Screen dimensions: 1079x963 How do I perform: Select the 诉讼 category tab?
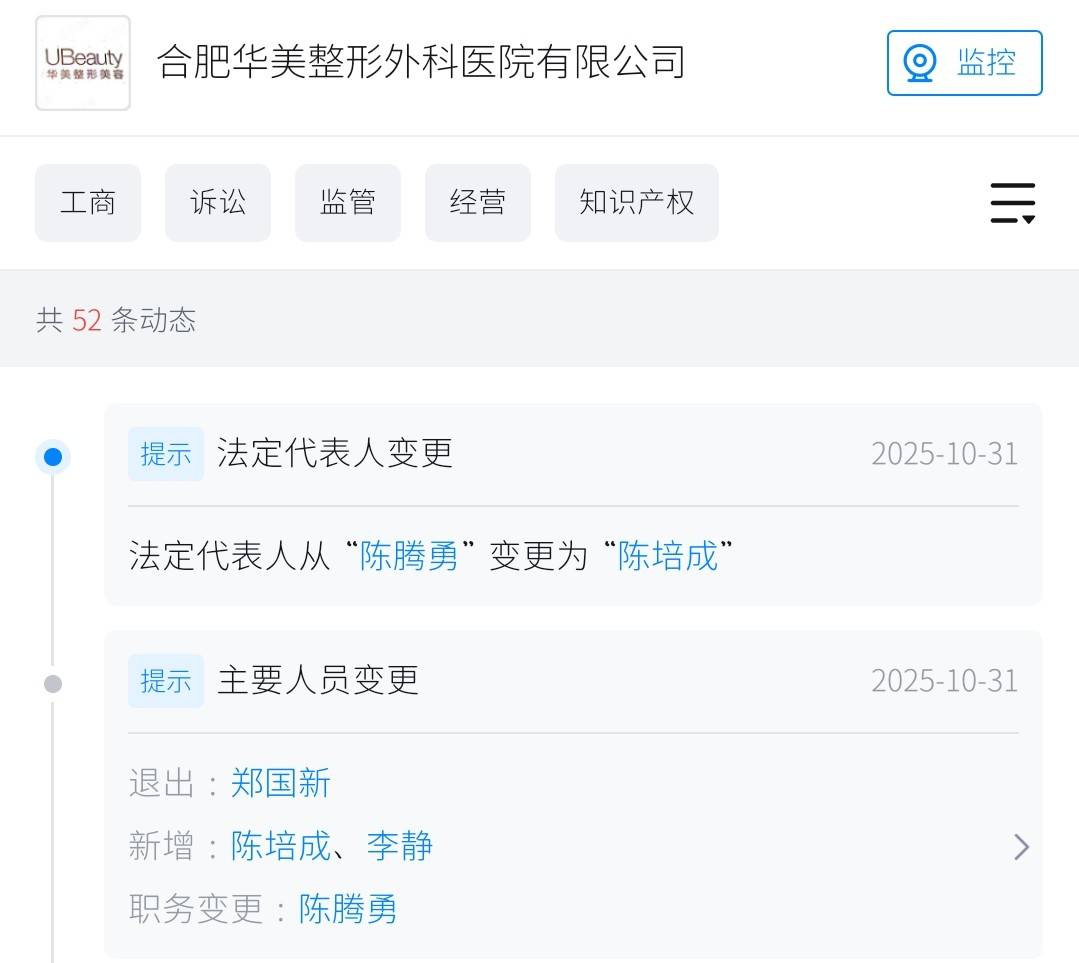coord(218,203)
